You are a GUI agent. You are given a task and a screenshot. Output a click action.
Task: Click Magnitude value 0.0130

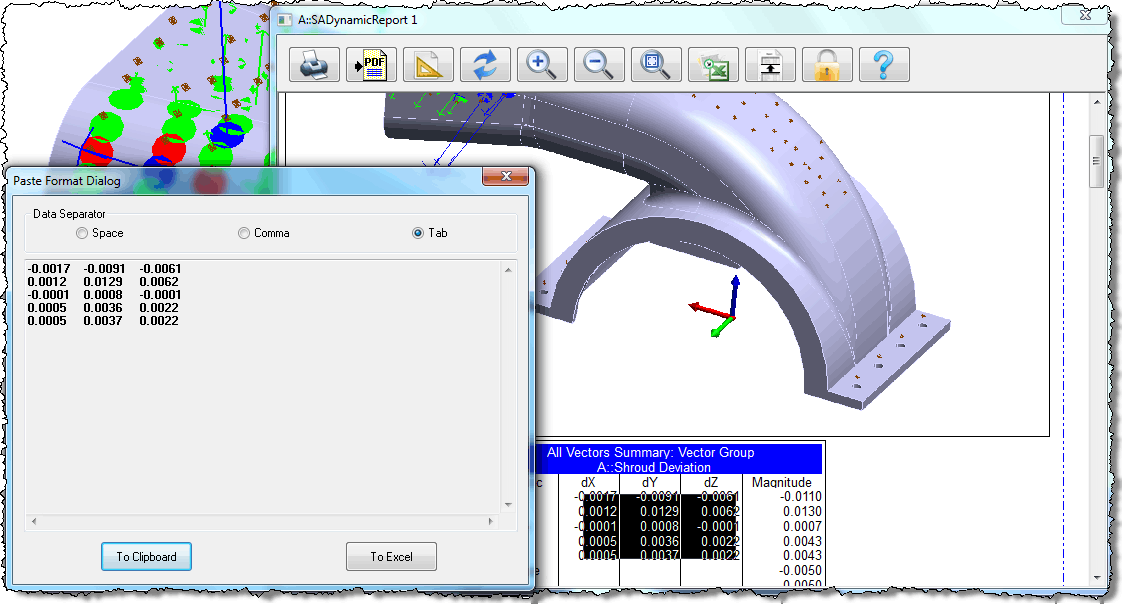[x=802, y=512]
